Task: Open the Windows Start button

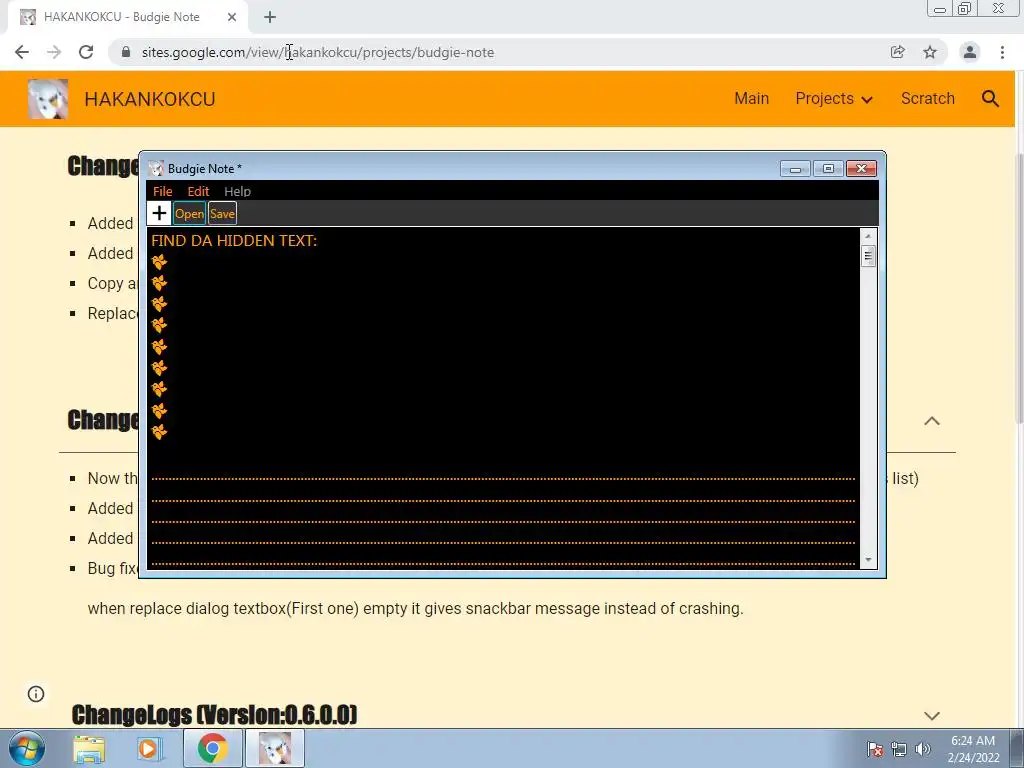Action: point(27,748)
